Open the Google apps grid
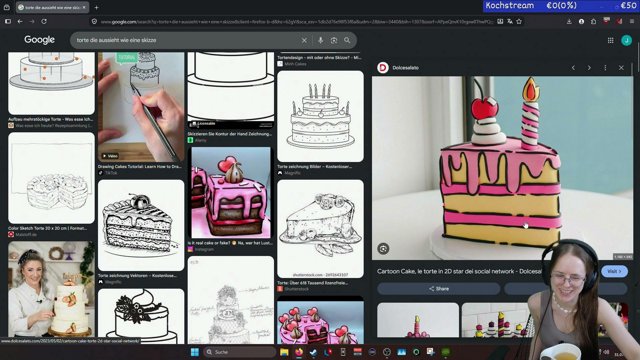 (x=611, y=40)
